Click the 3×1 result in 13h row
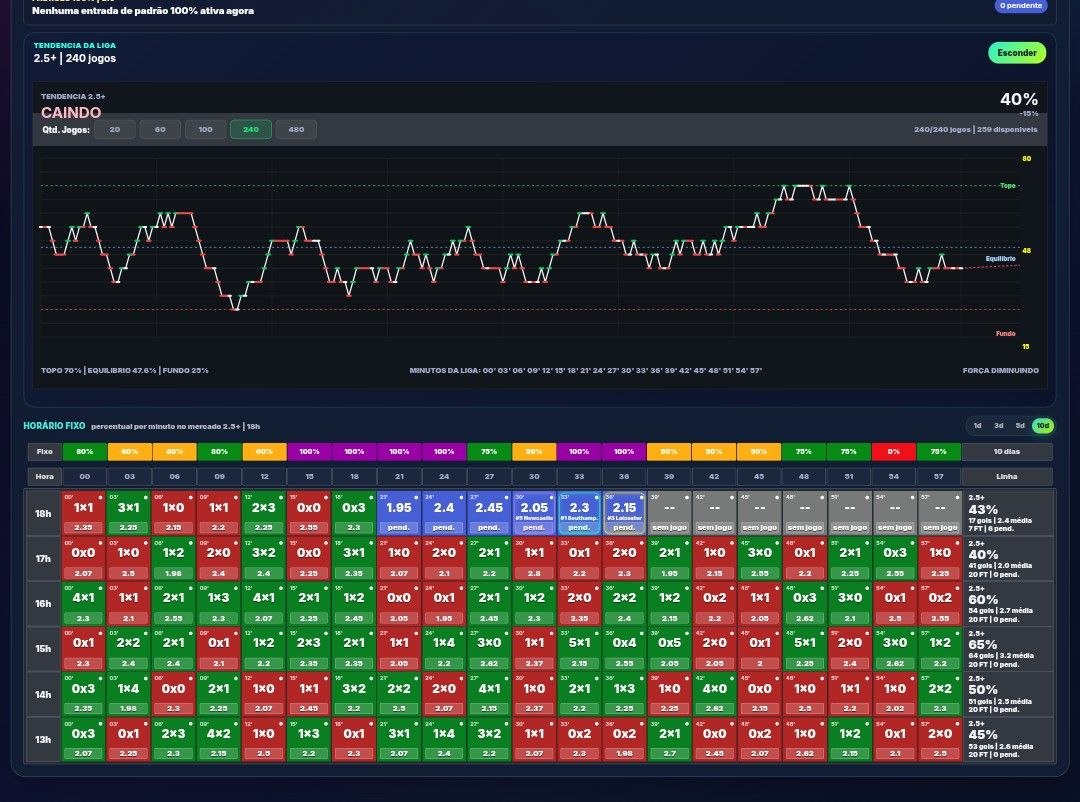1080x802 pixels. [x=399, y=739]
